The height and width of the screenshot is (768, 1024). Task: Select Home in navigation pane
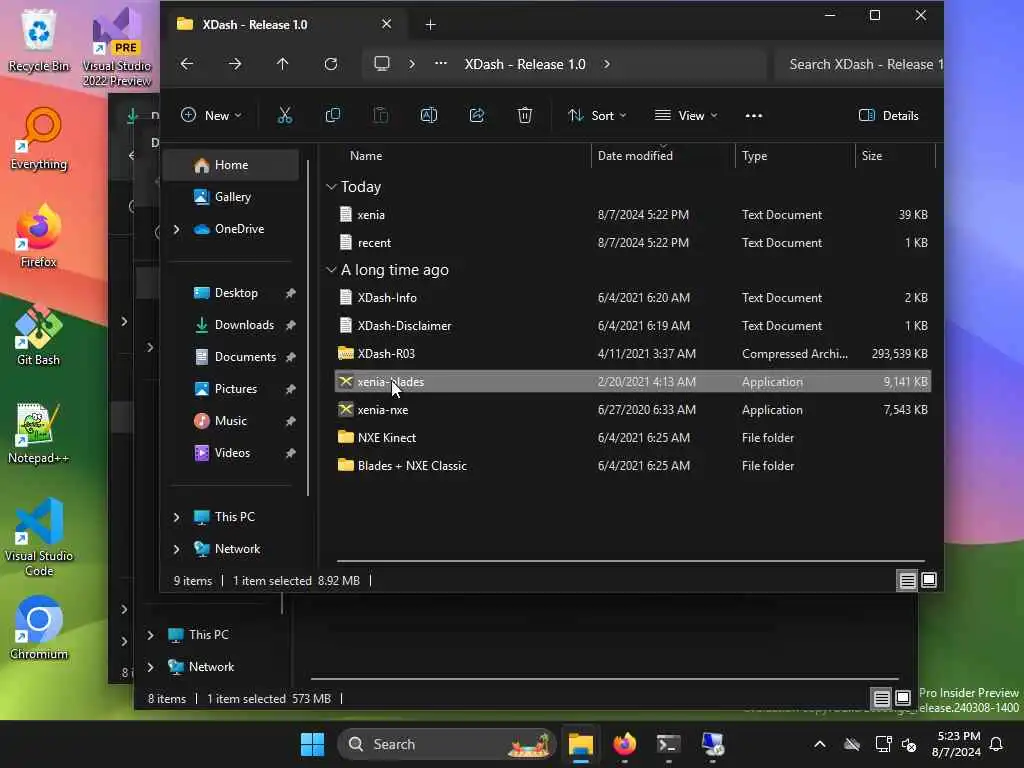click(x=230, y=165)
